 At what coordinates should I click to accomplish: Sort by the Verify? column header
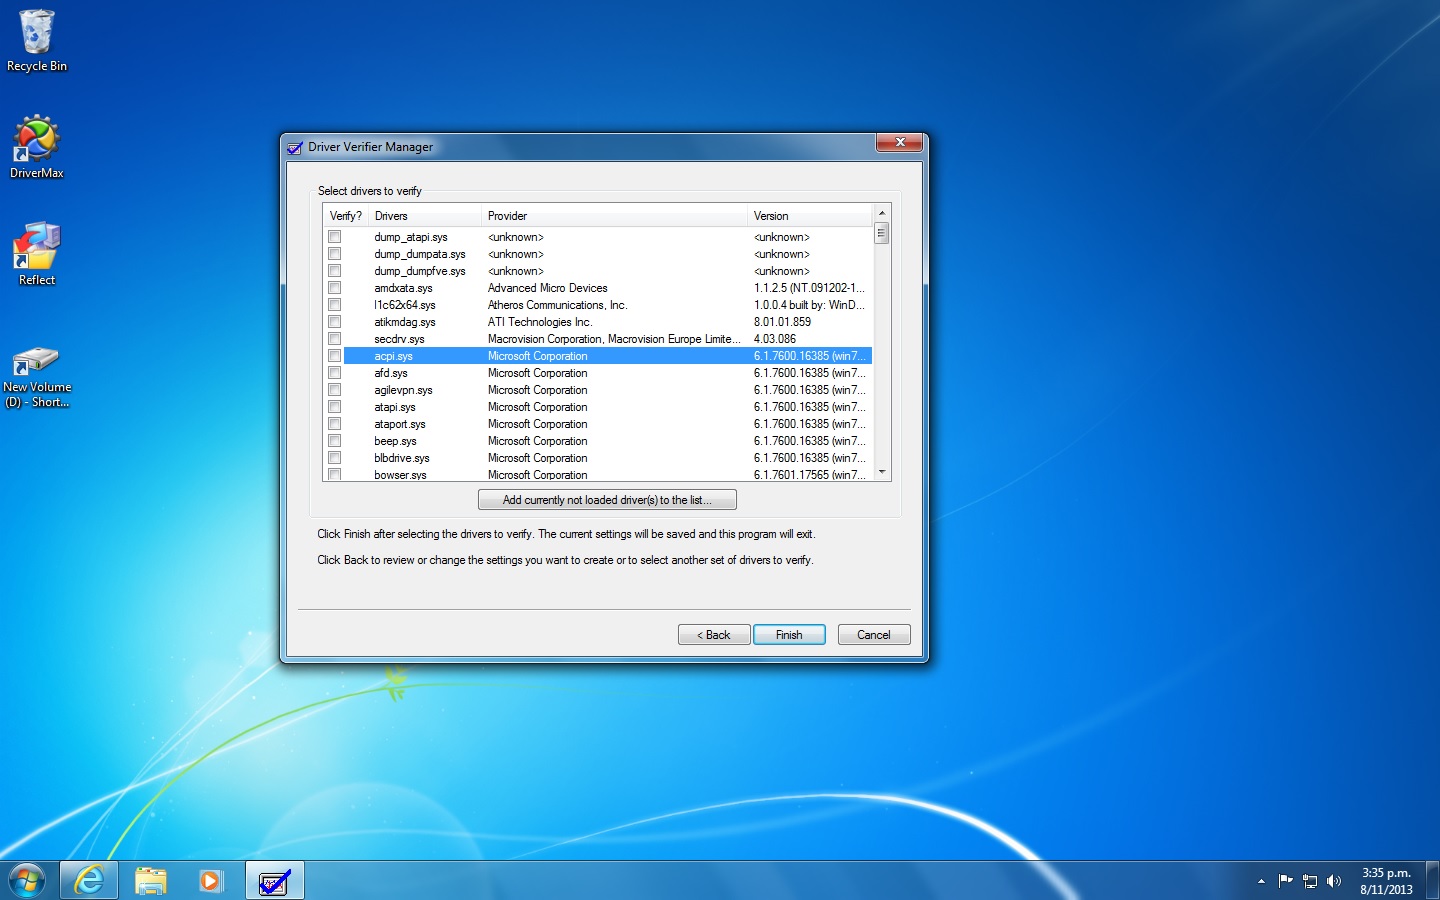346,216
